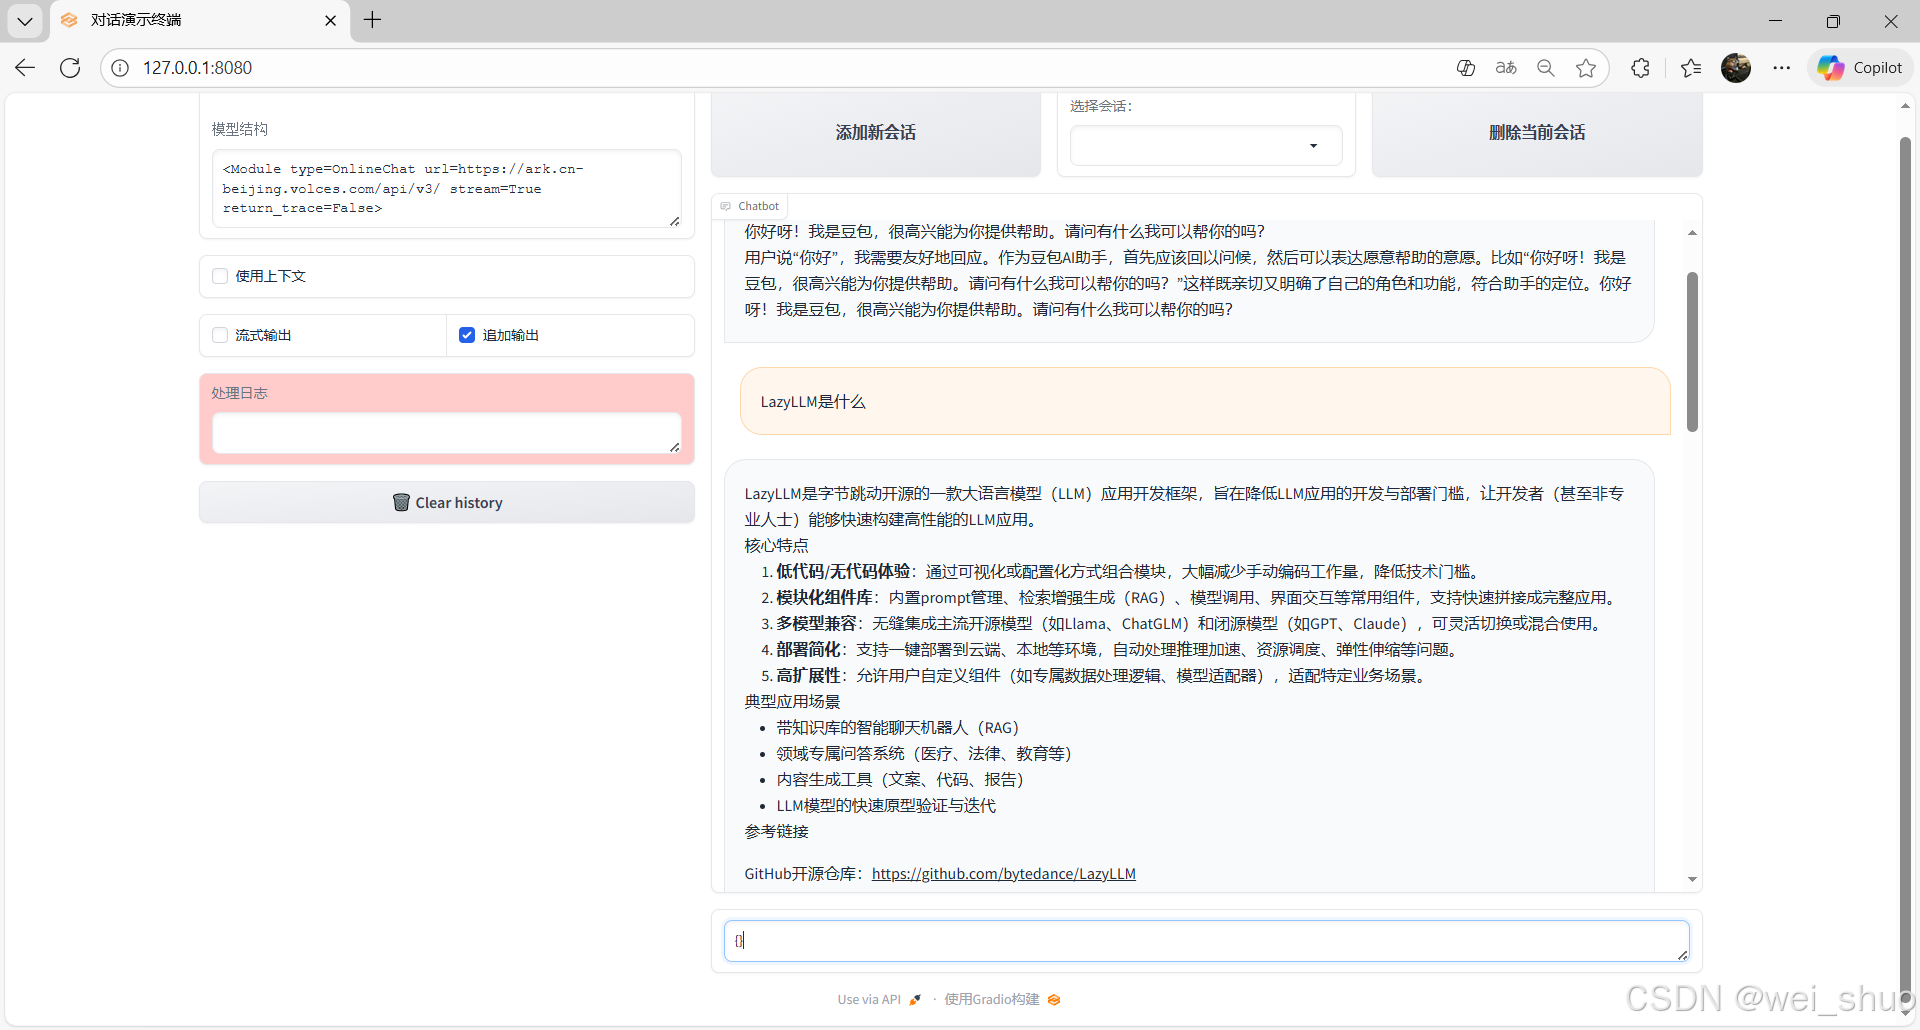1920x1030 pixels.
Task: Open the read aloud icon in address bar
Action: coord(1466,68)
